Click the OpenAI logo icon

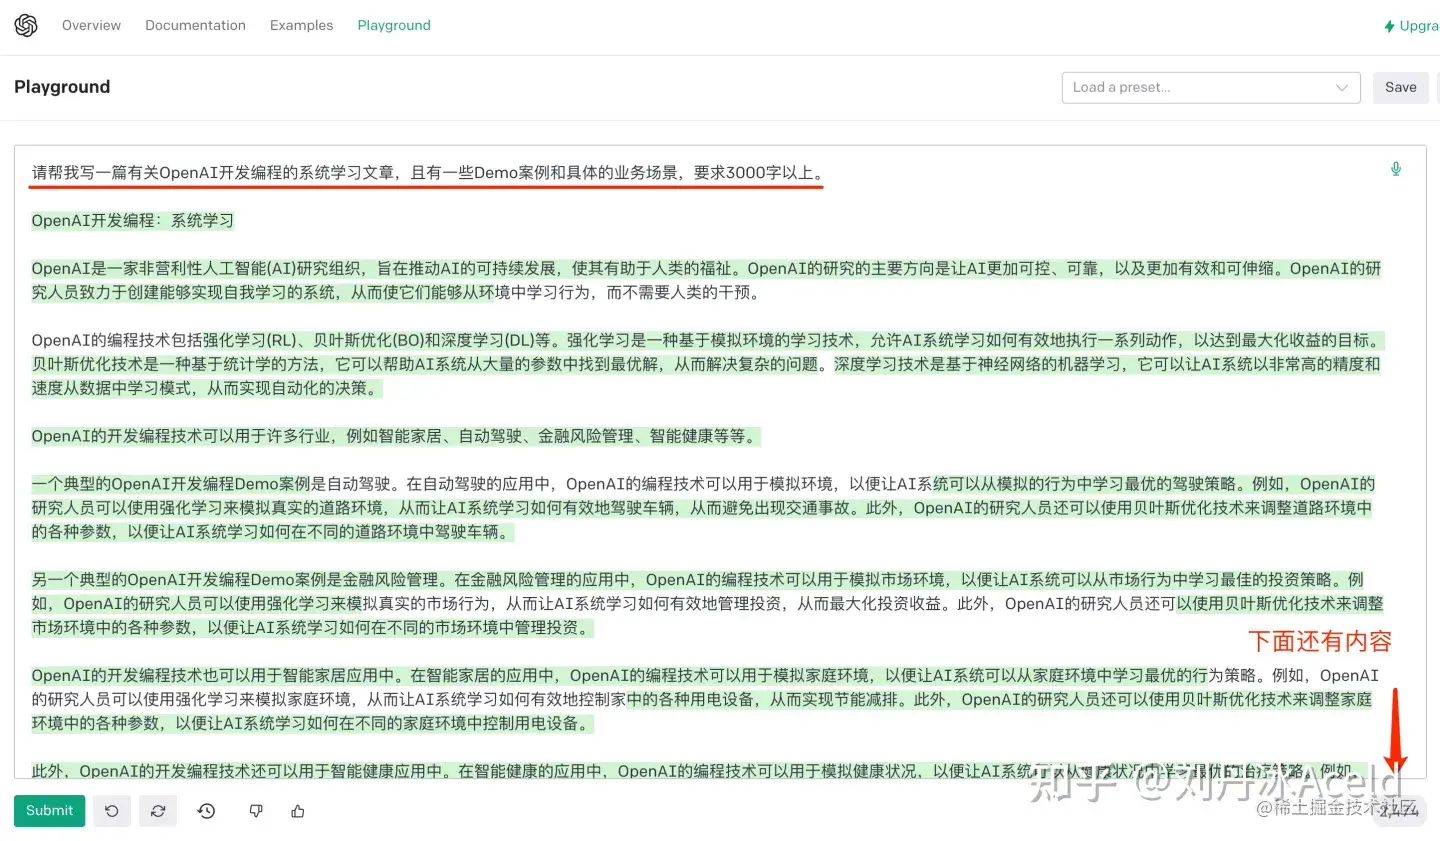(x=26, y=25)
